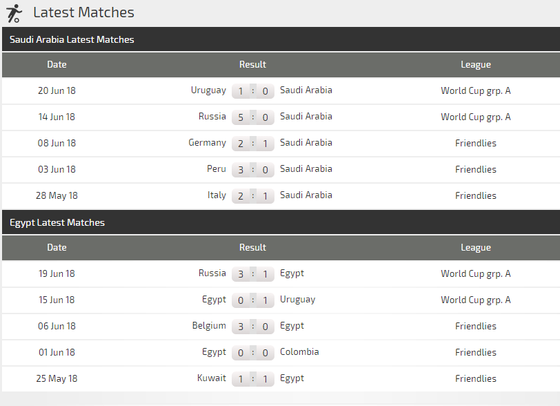This screenshot has width=560, height=406.
Task: Open the Uruguay 1:0 Saudi Arabia score box
Action: pos(253,91)
